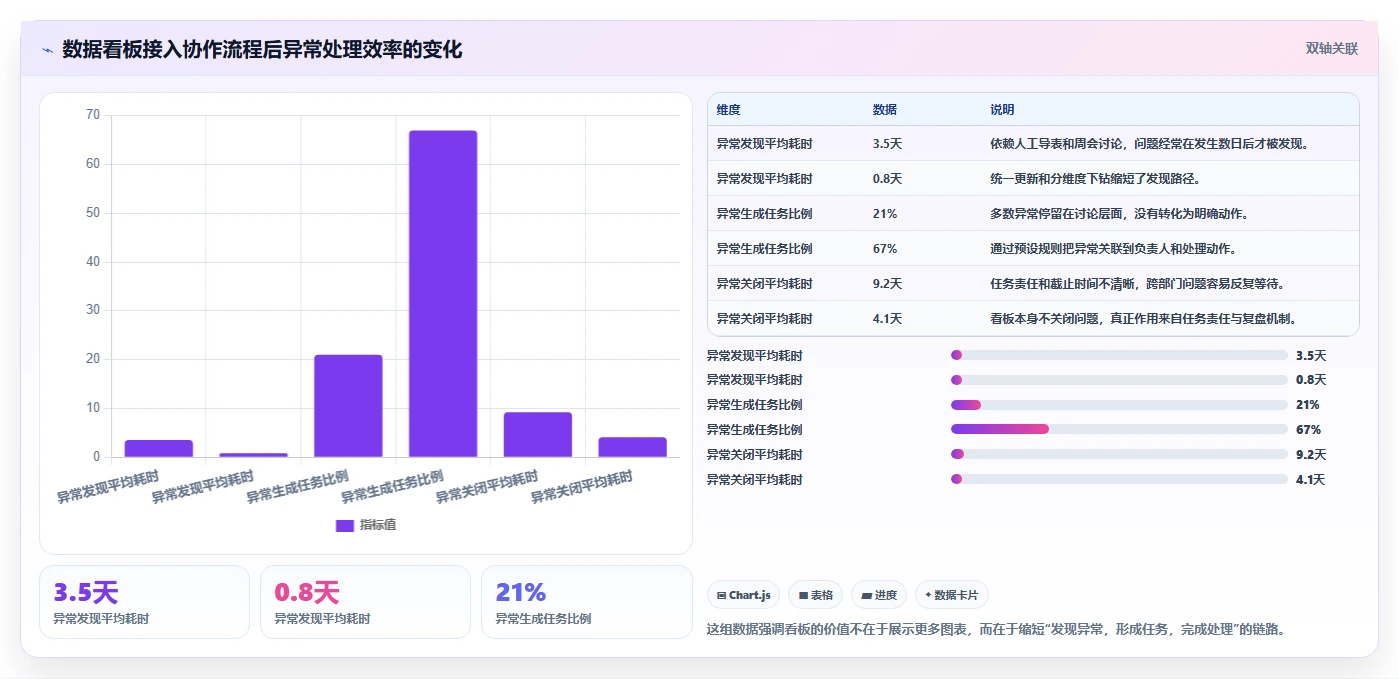This screenshot has height=679, width=1399.
Task: Select the 数据卡片 tag chip
Action: 952,595
